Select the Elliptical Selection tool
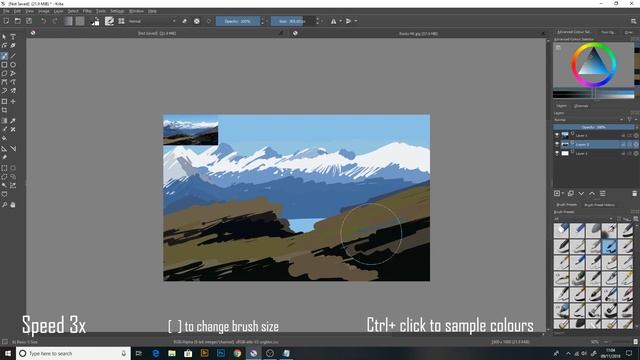 (13, 168)
